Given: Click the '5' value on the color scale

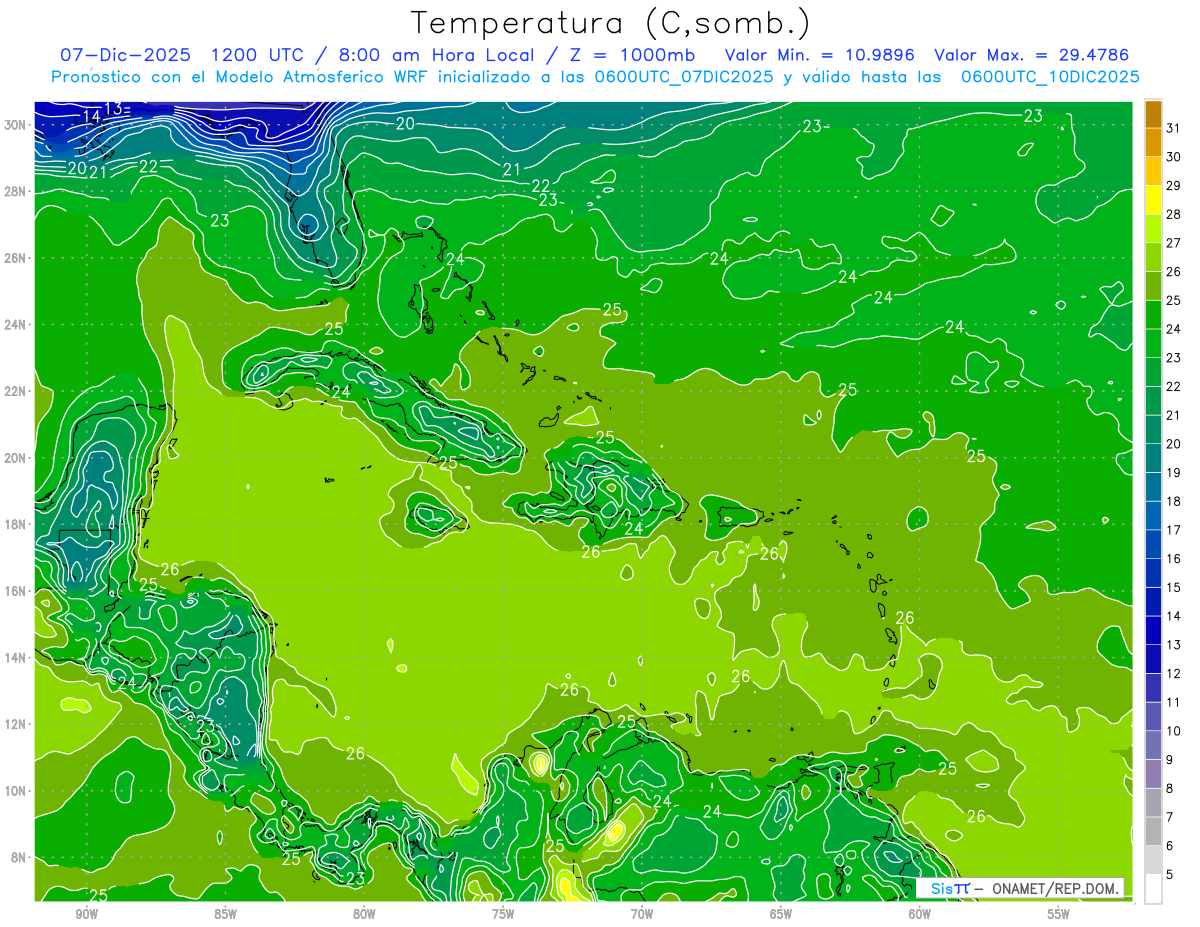Looking at the screenshot, I should (1171, 875).
